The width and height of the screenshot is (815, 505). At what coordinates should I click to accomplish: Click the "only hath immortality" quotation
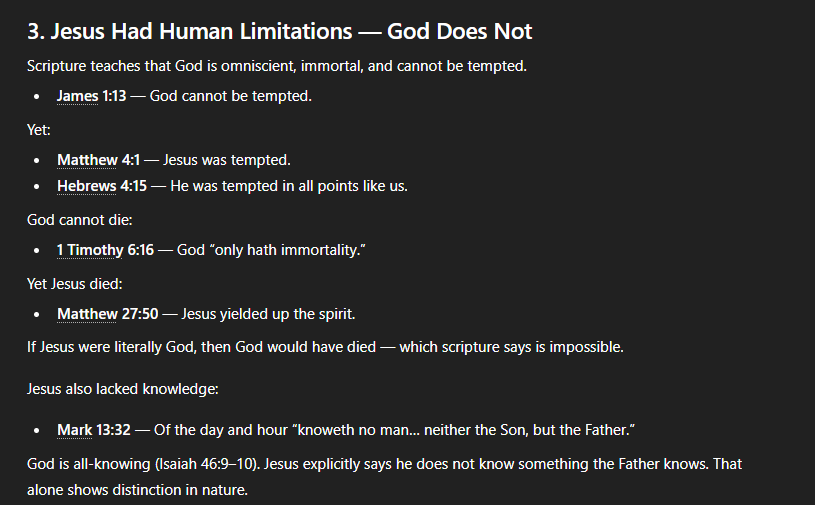point(271,249)
